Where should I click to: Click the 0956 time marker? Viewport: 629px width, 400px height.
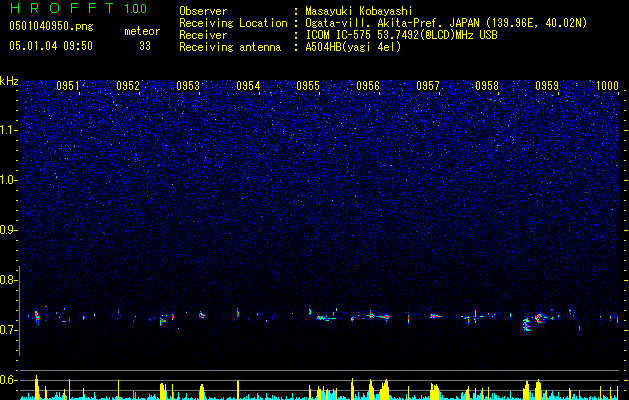368,85
